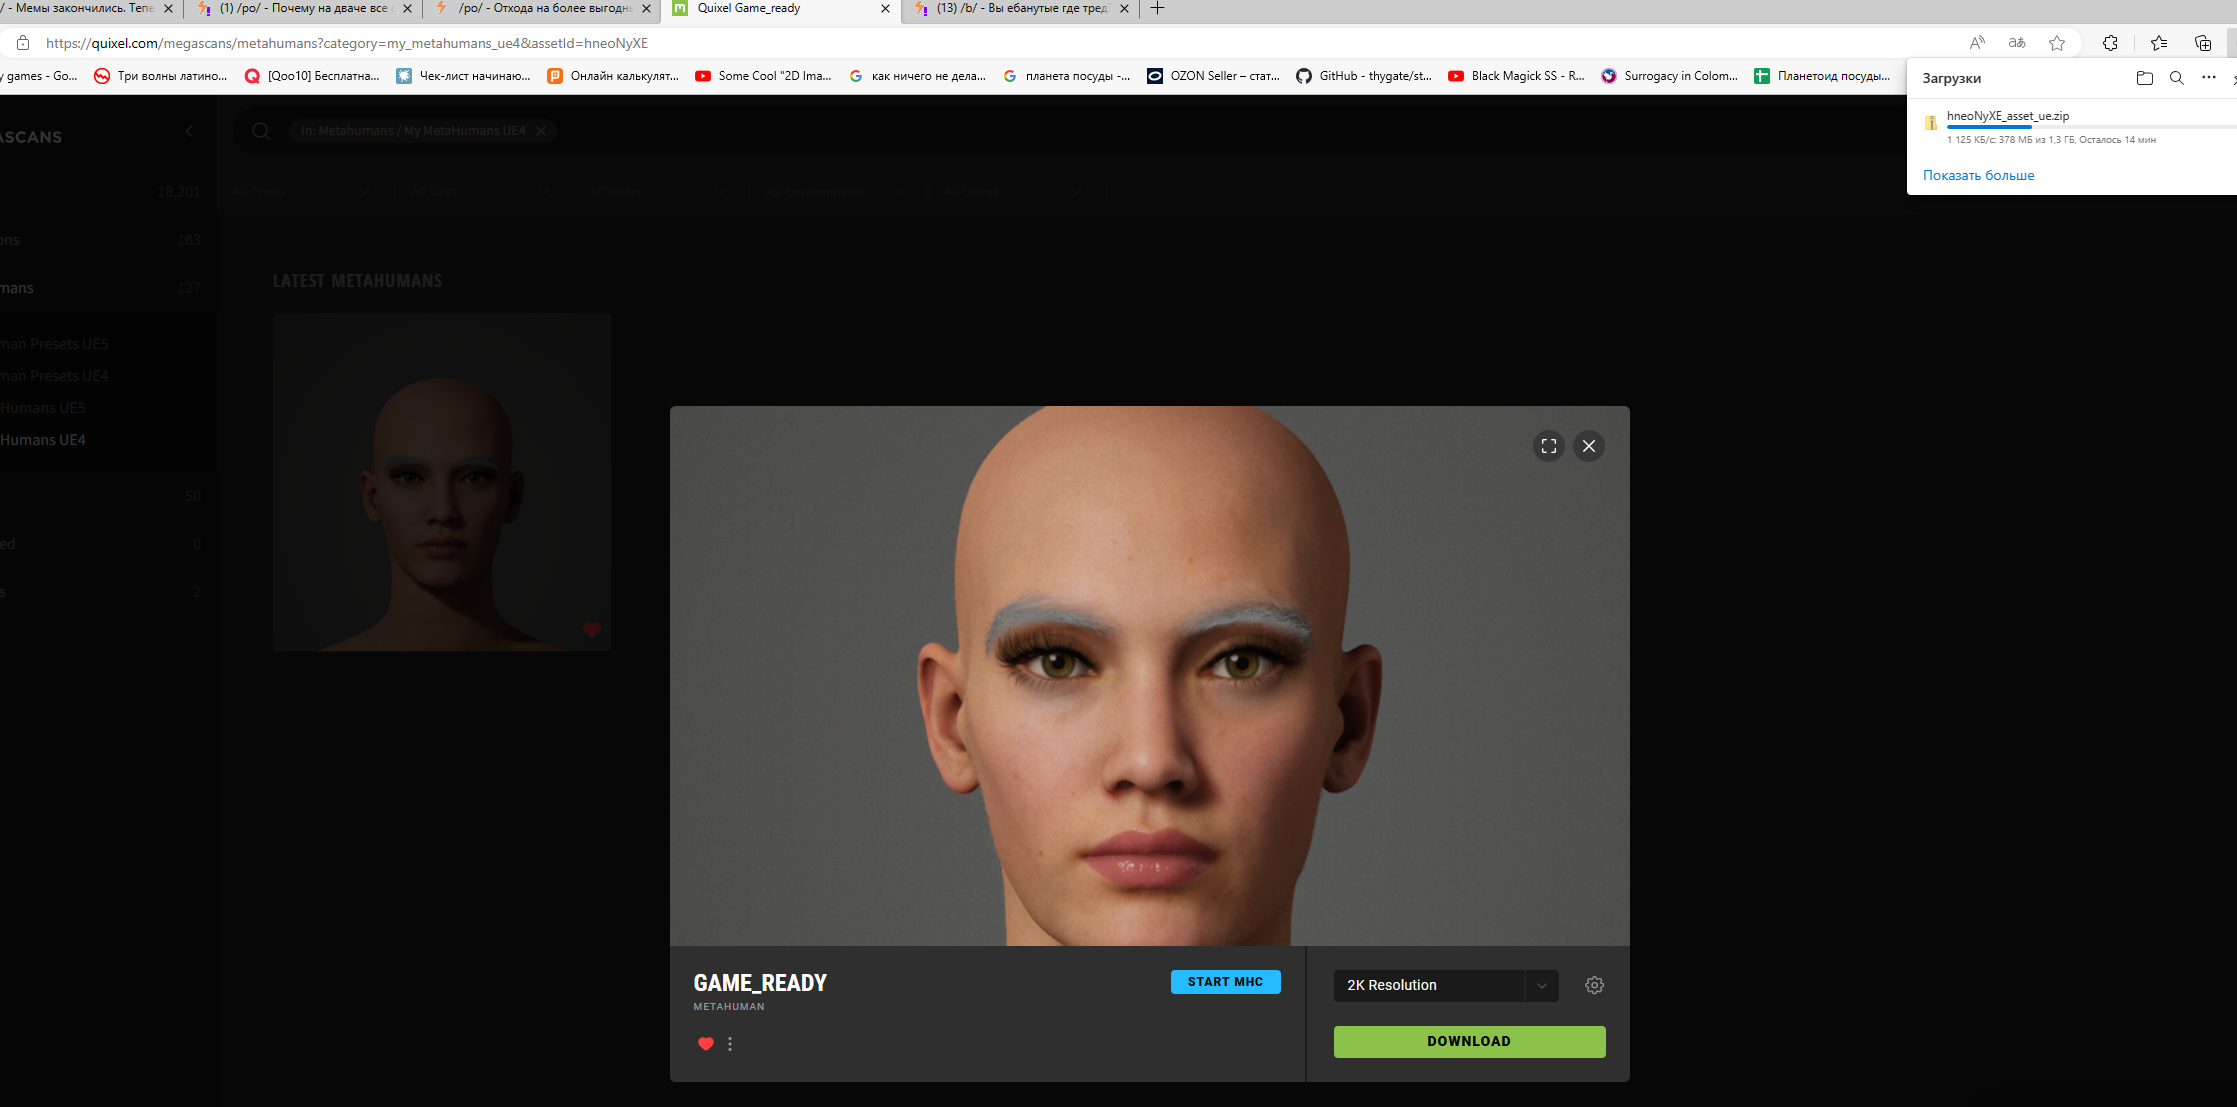This screenshot has height=1107, width=2237.
Task: Add page to favorites star icon
Action: tap(2056, 43)
